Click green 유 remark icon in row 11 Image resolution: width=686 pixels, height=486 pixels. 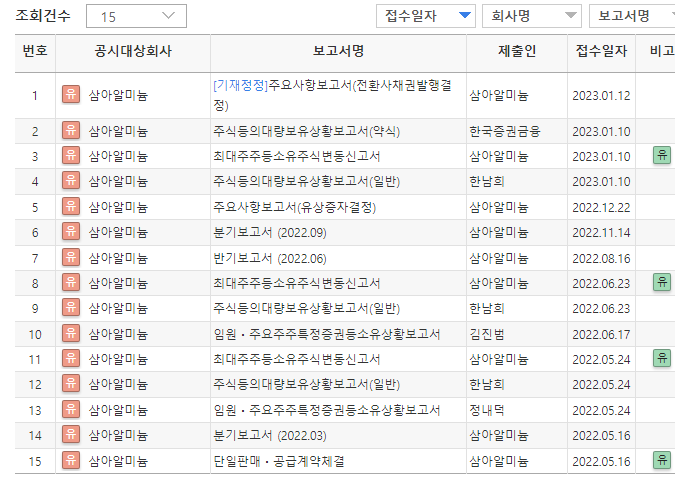click(x=662, y=358)
